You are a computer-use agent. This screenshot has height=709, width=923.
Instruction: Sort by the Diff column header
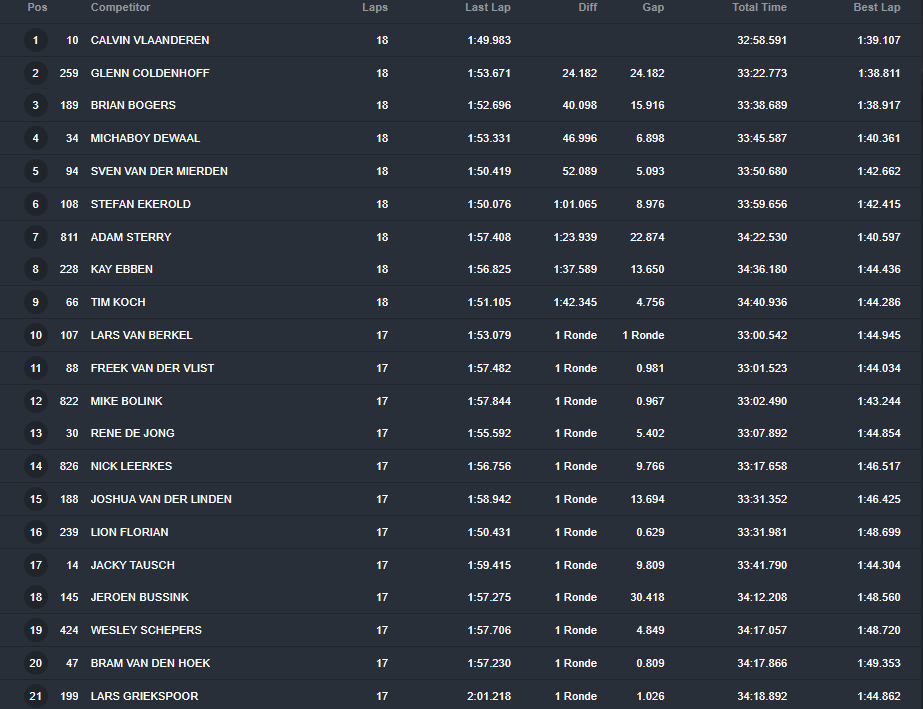point(587,8)
